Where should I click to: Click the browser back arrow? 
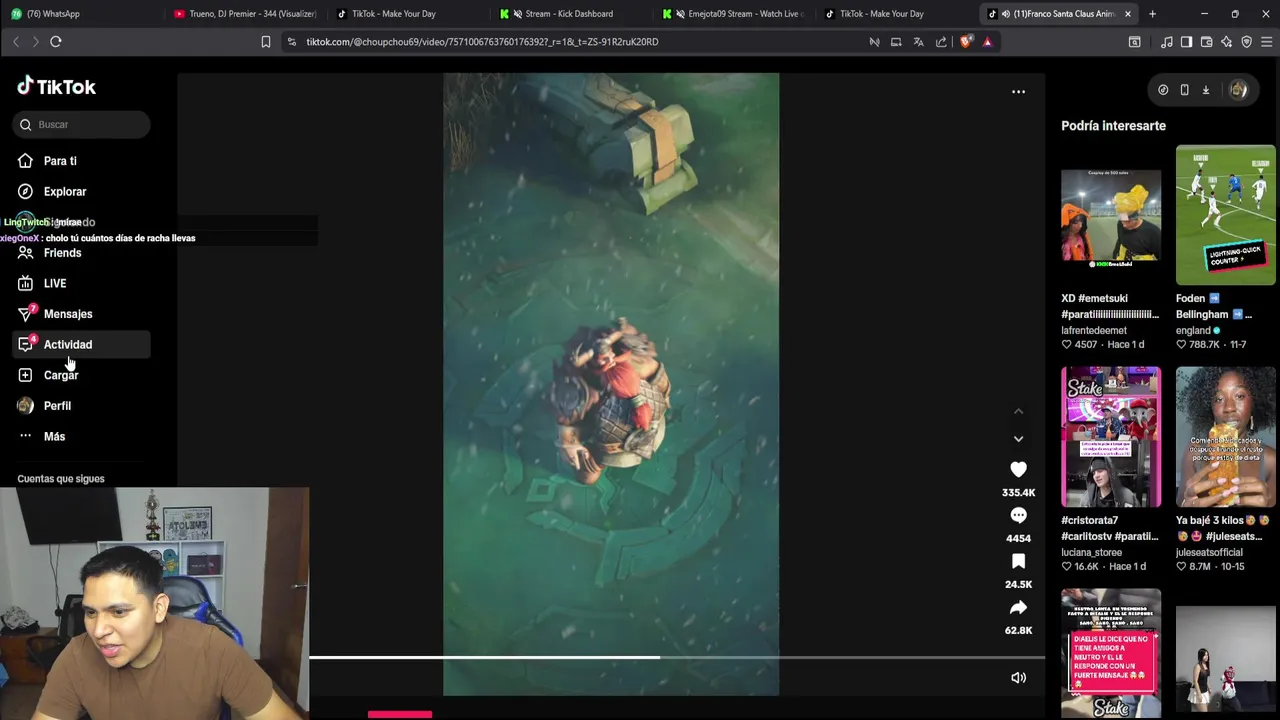tap(16, 42)
